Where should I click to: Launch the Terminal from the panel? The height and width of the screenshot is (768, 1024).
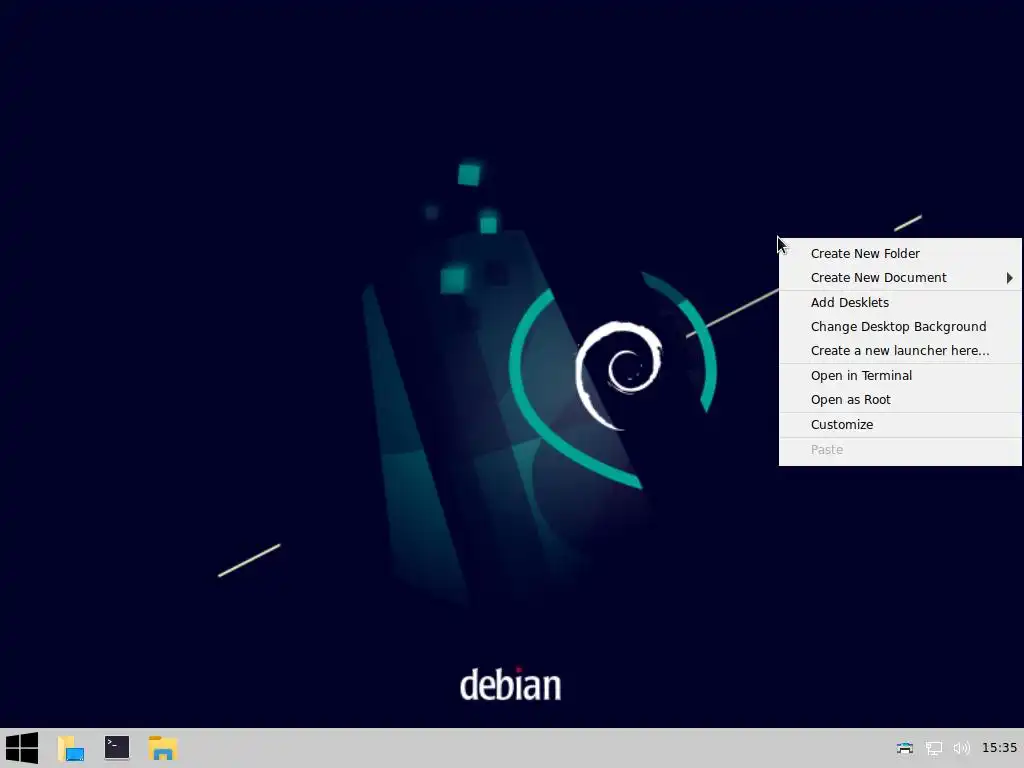tap(117, 748)
